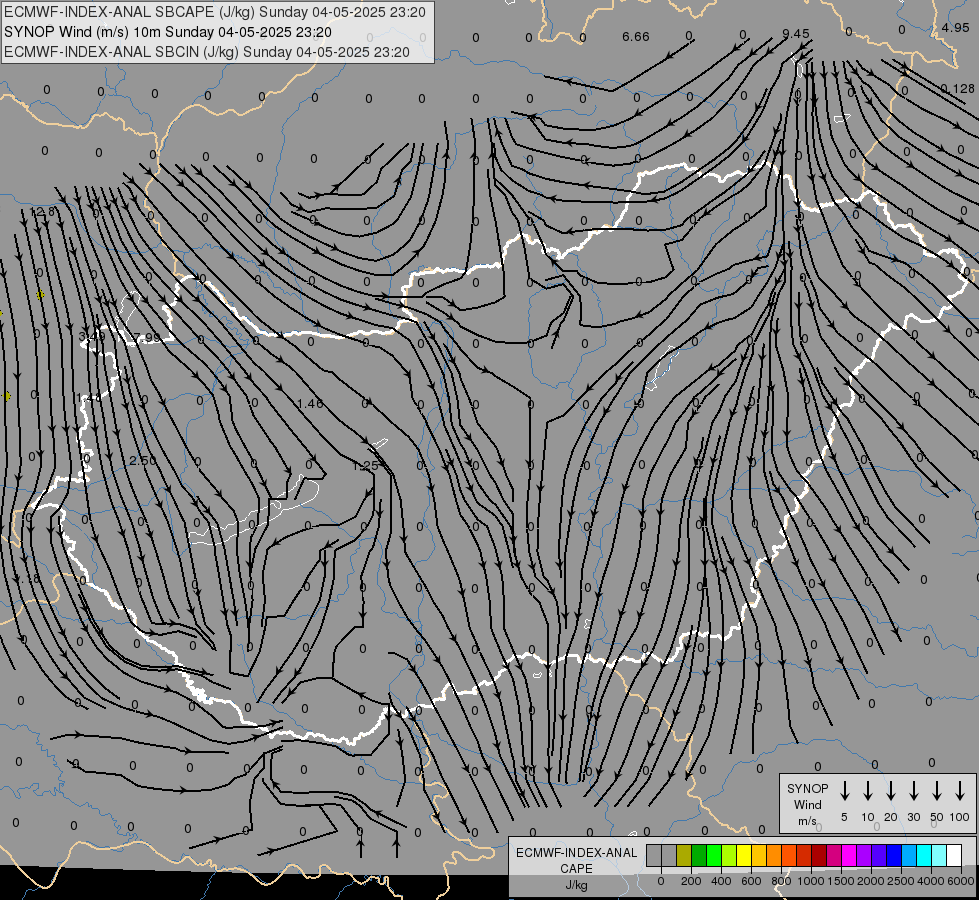Click the 800 tick label in CAPE legend

point(781,881)
